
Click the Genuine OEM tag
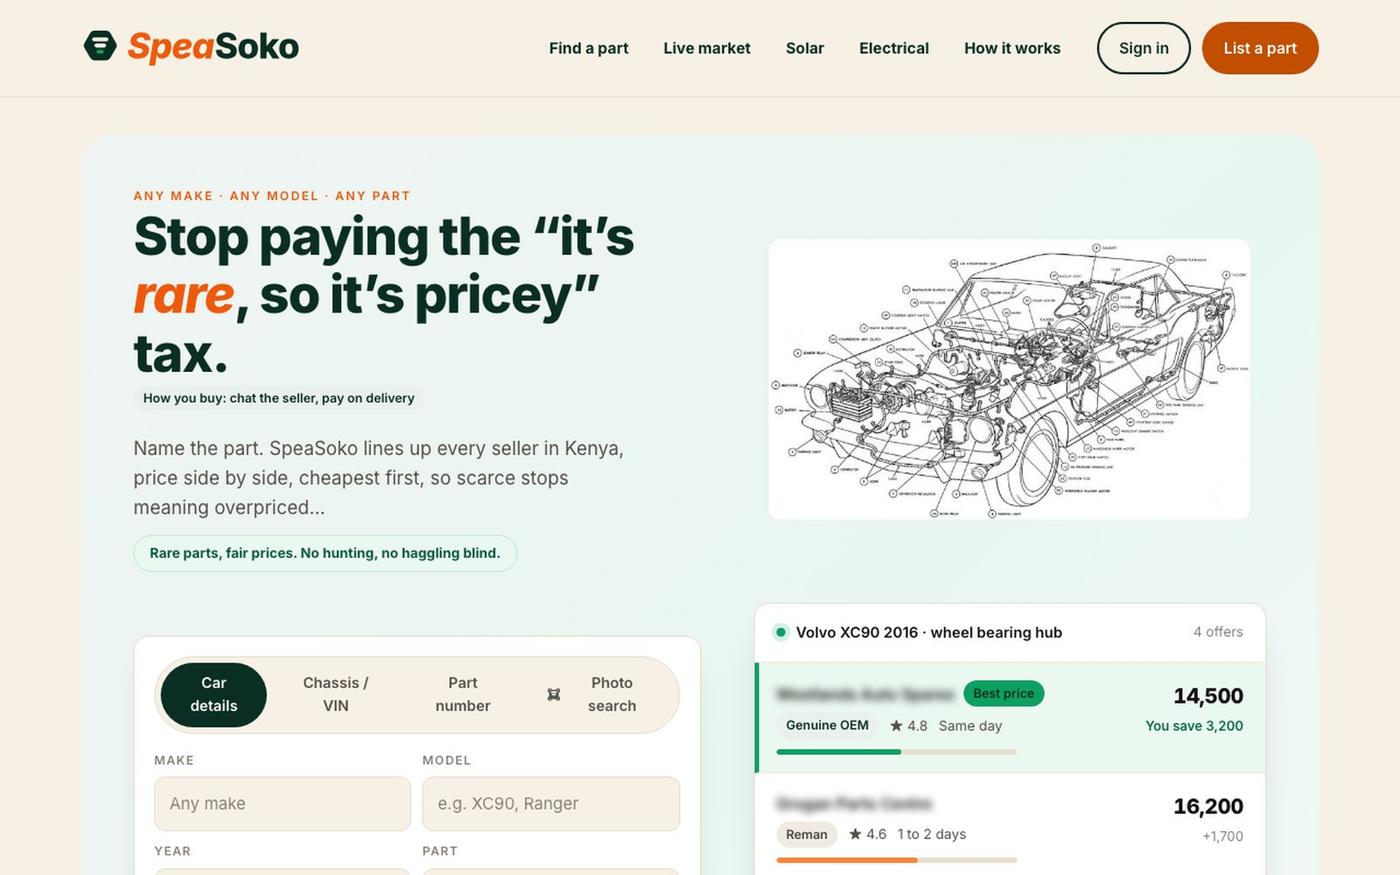click(827, 725)
